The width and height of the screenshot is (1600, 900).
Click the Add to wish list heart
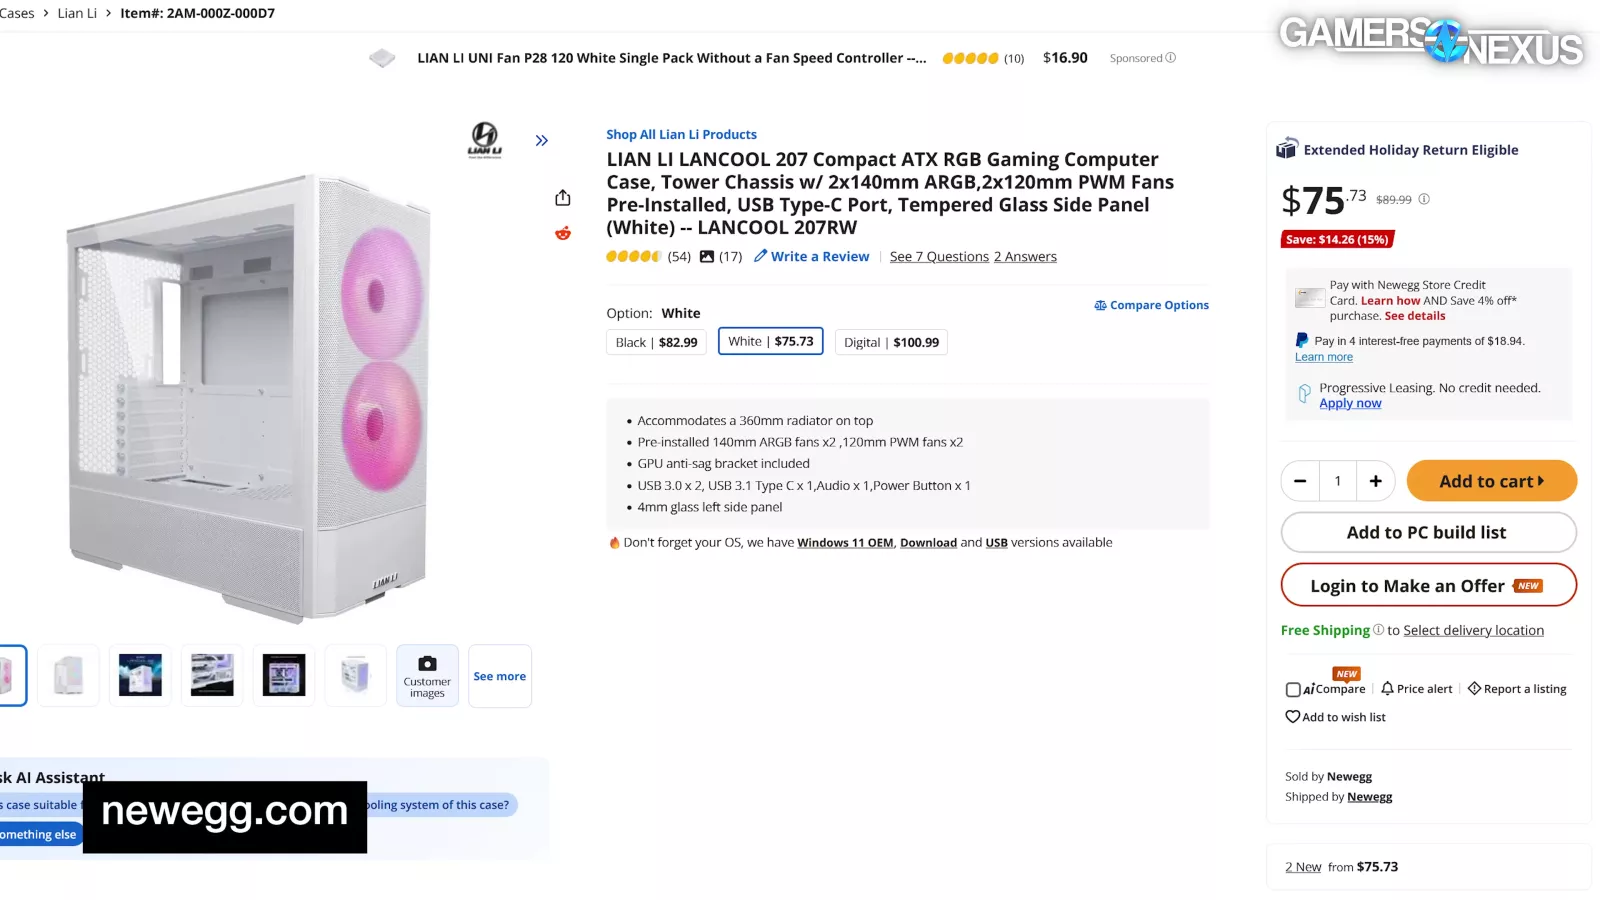(x=1292, y=717)
